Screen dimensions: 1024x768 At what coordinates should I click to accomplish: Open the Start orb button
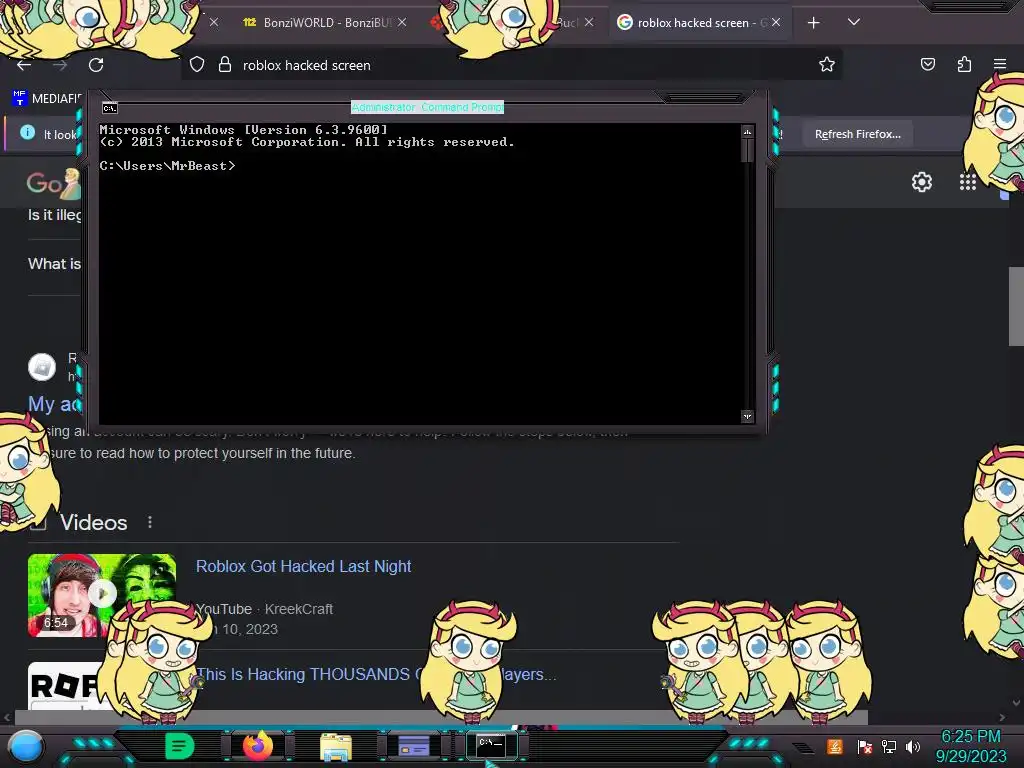point(26,746)
